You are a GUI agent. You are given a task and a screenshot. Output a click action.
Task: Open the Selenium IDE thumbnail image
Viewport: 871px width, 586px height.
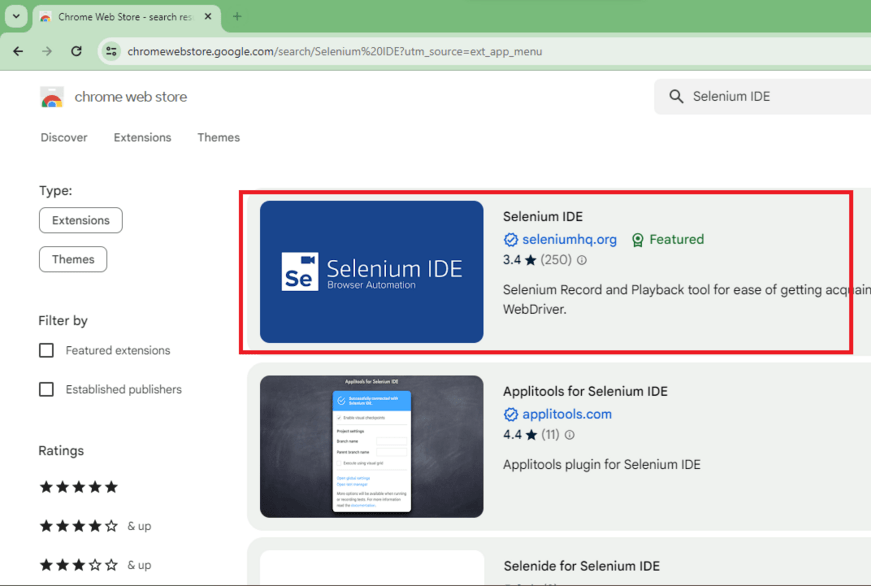click(372, 272)
